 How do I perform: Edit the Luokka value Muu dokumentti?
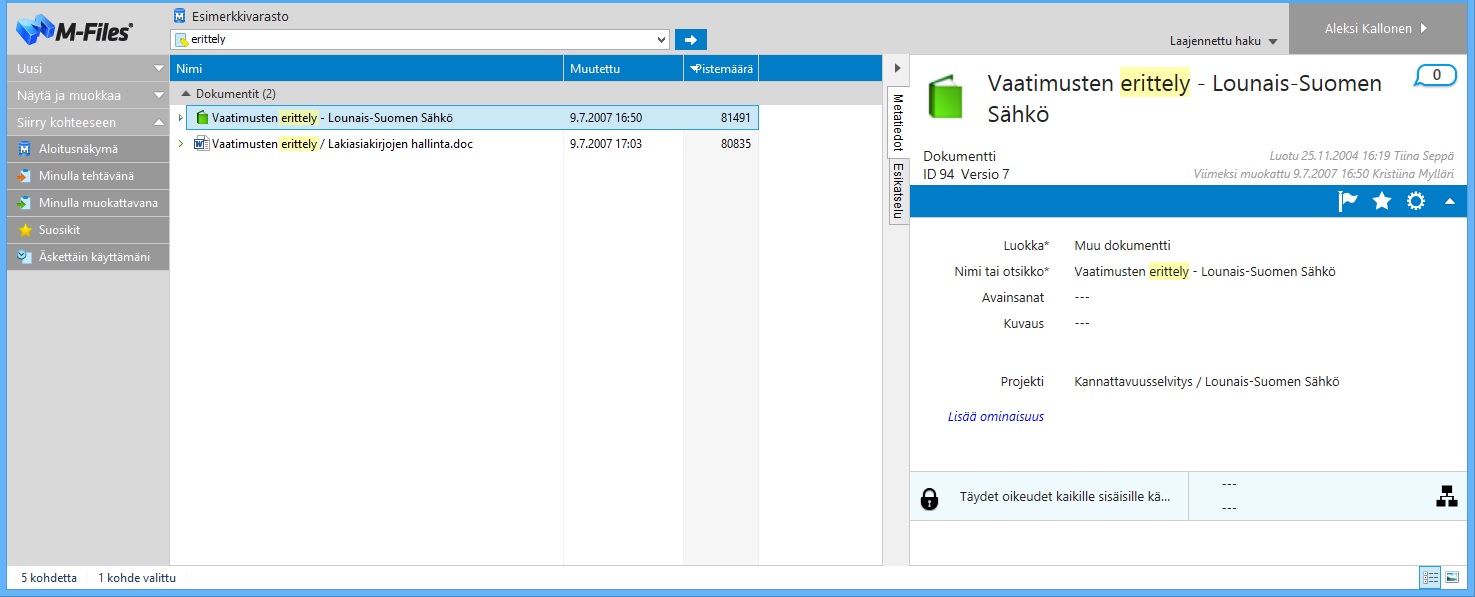1122,245
